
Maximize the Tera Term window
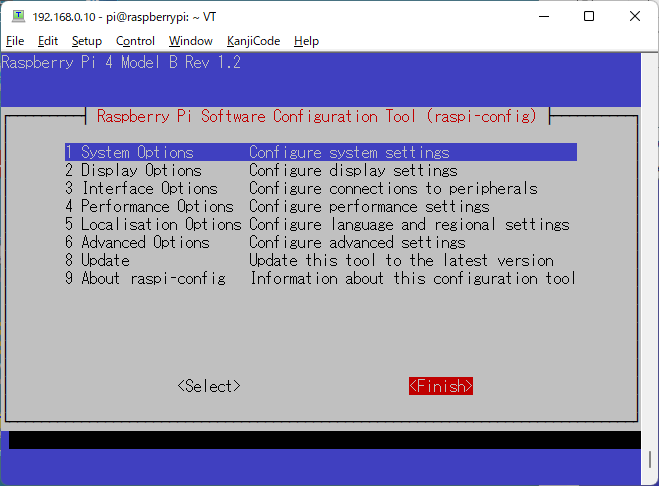589,17
